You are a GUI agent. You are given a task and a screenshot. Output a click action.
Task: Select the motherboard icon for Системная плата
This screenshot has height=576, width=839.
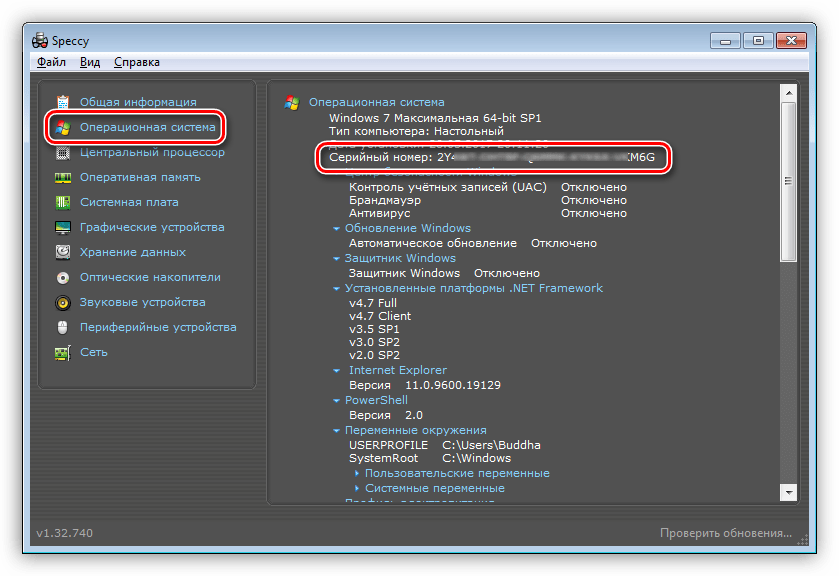[63, 202]
